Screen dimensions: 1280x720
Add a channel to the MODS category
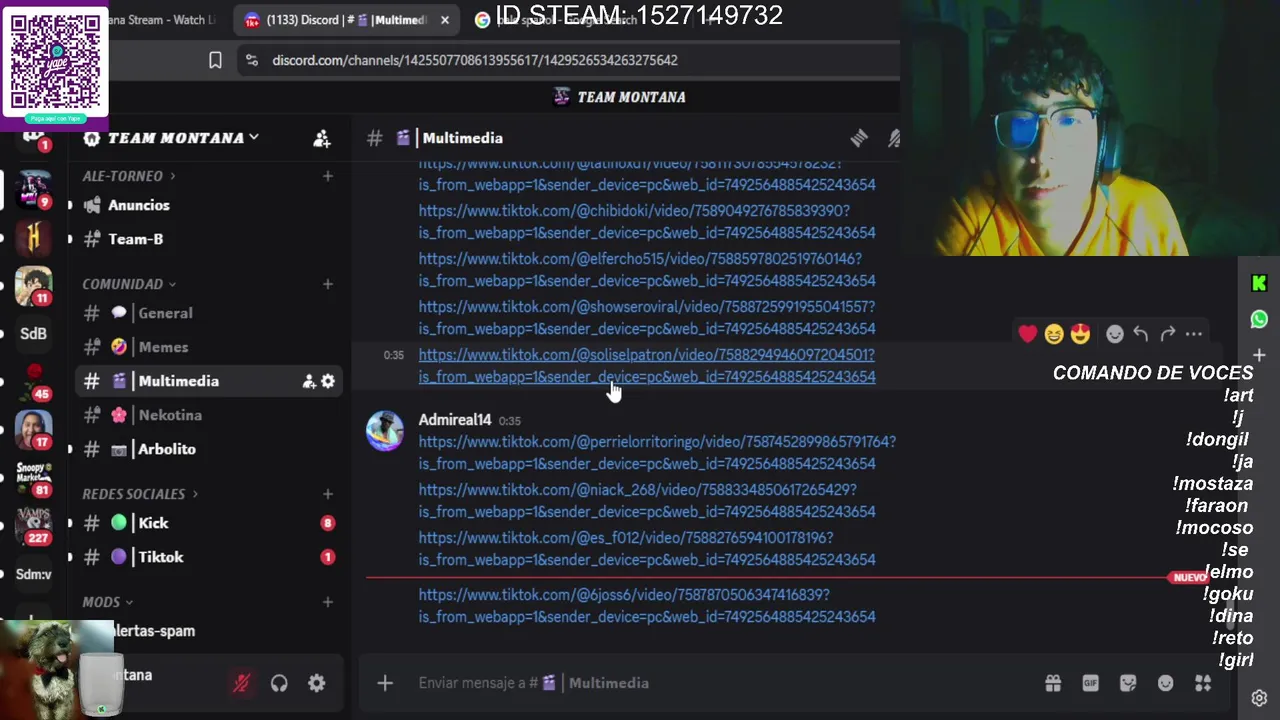coord(327,602)
